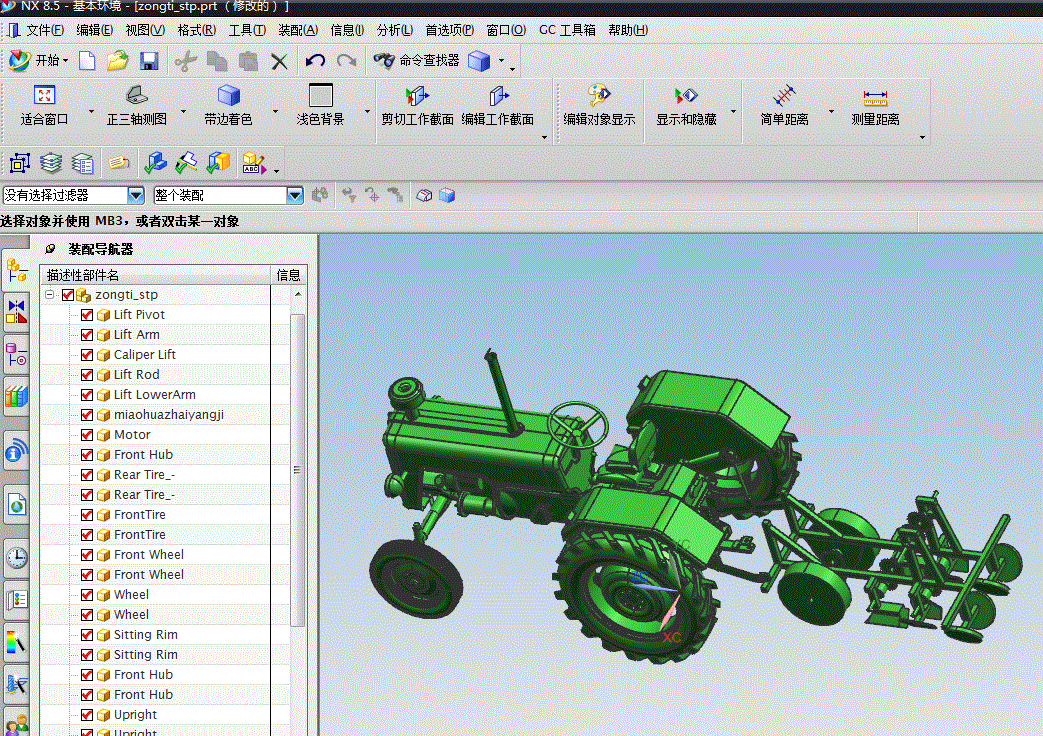Viewport: 1043px width, 736px height.
Task: Click the layer settings stack icon
Action: coord(51,162)
